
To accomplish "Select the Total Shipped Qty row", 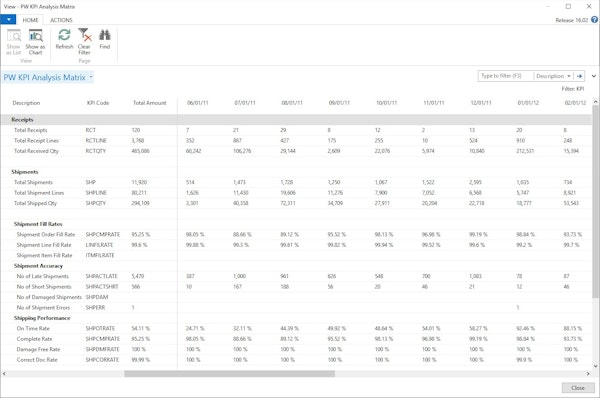I will tap(296, 203).
